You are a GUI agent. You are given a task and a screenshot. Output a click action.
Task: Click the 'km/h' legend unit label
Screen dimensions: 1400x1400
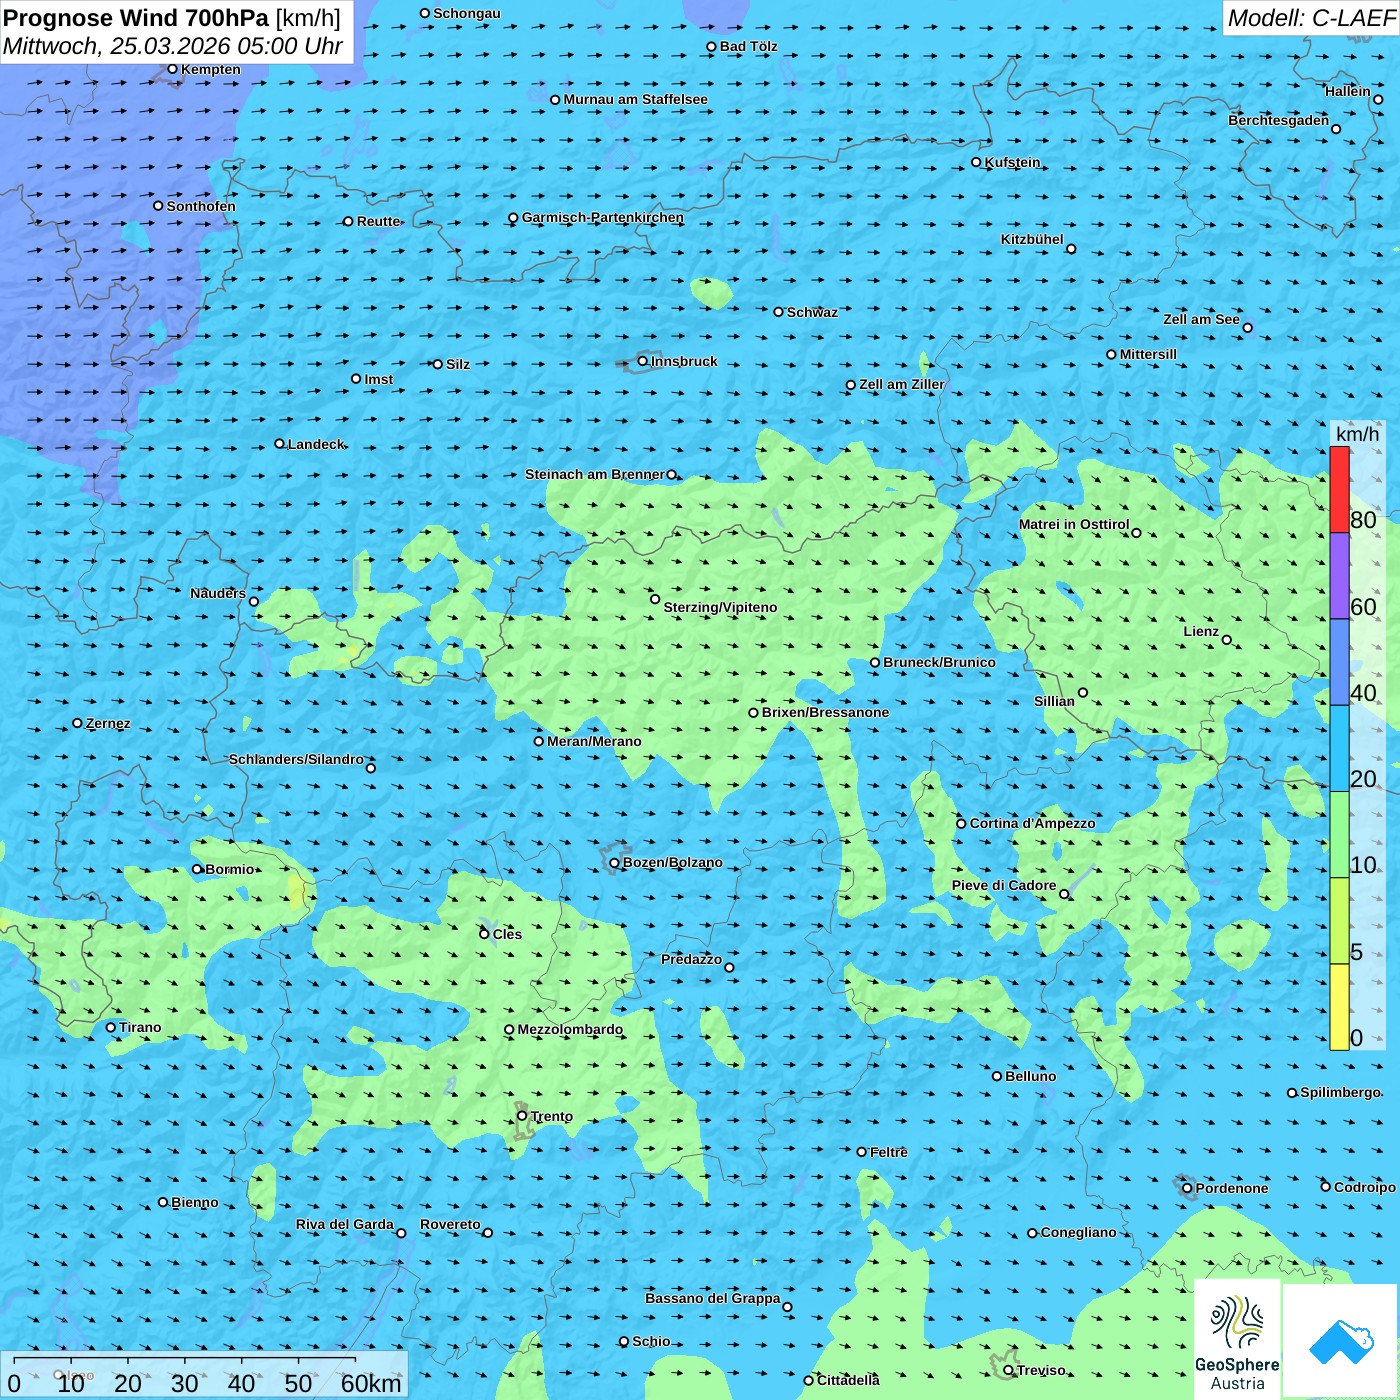tap(1357, 434)
